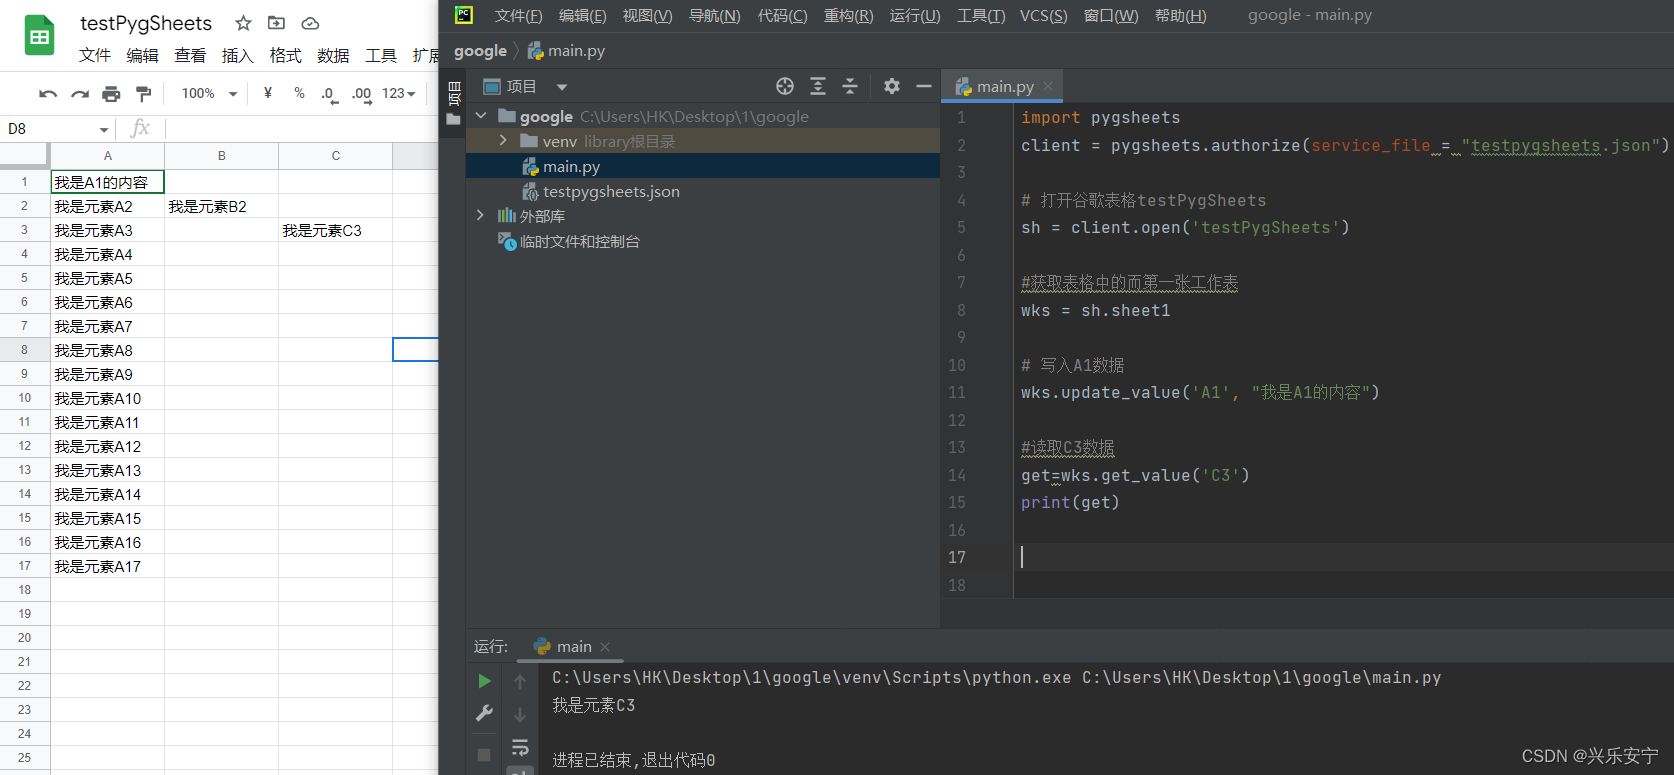
Task: Format as currency with ¥ button
Action: tap(268, 93)
